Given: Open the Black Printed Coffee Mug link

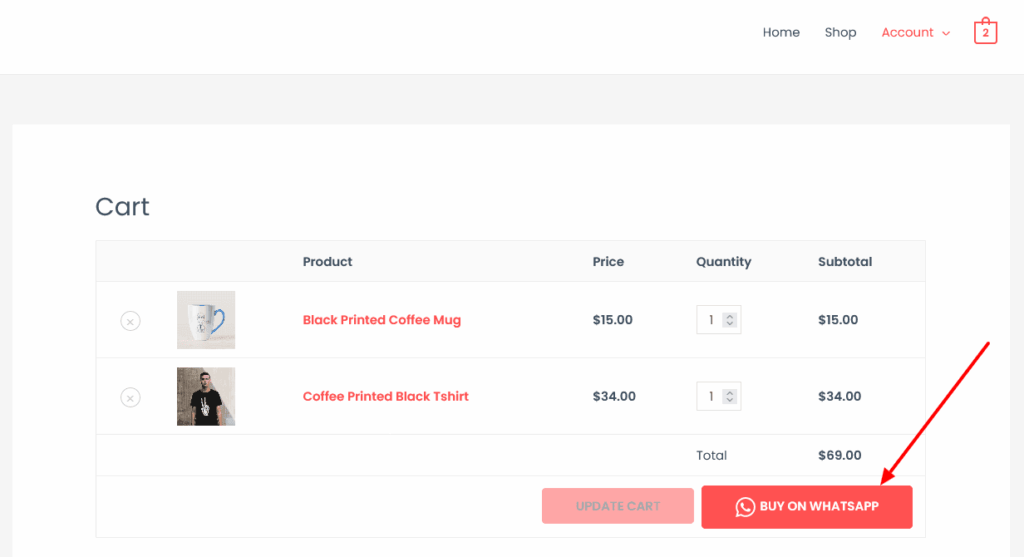Looking at the screenshot, I should point(381,320).
